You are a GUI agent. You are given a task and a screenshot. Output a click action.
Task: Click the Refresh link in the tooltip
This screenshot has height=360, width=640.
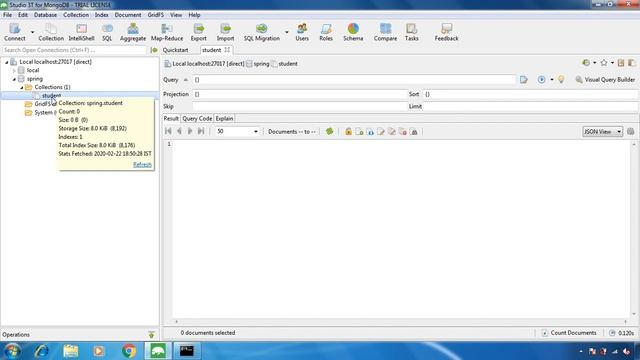pyautogui.click(x=142, y=164)
